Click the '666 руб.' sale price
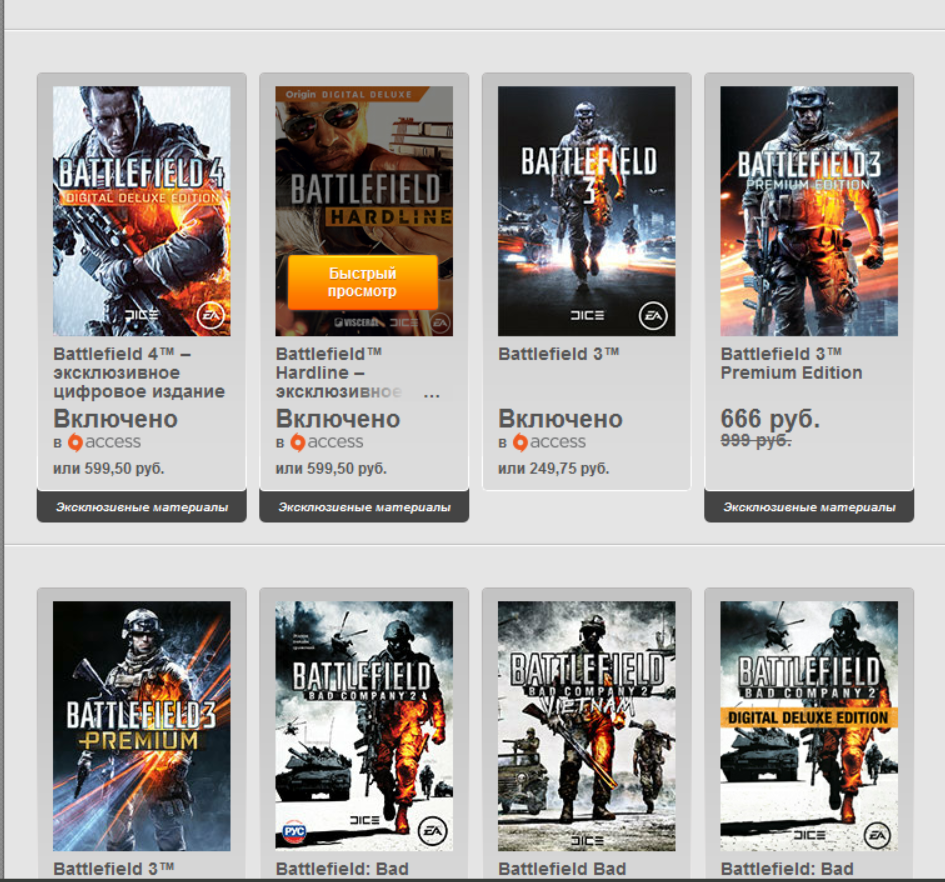Image resolution: width=945 pixels, height=882 pixels. (x=770, y=418)
